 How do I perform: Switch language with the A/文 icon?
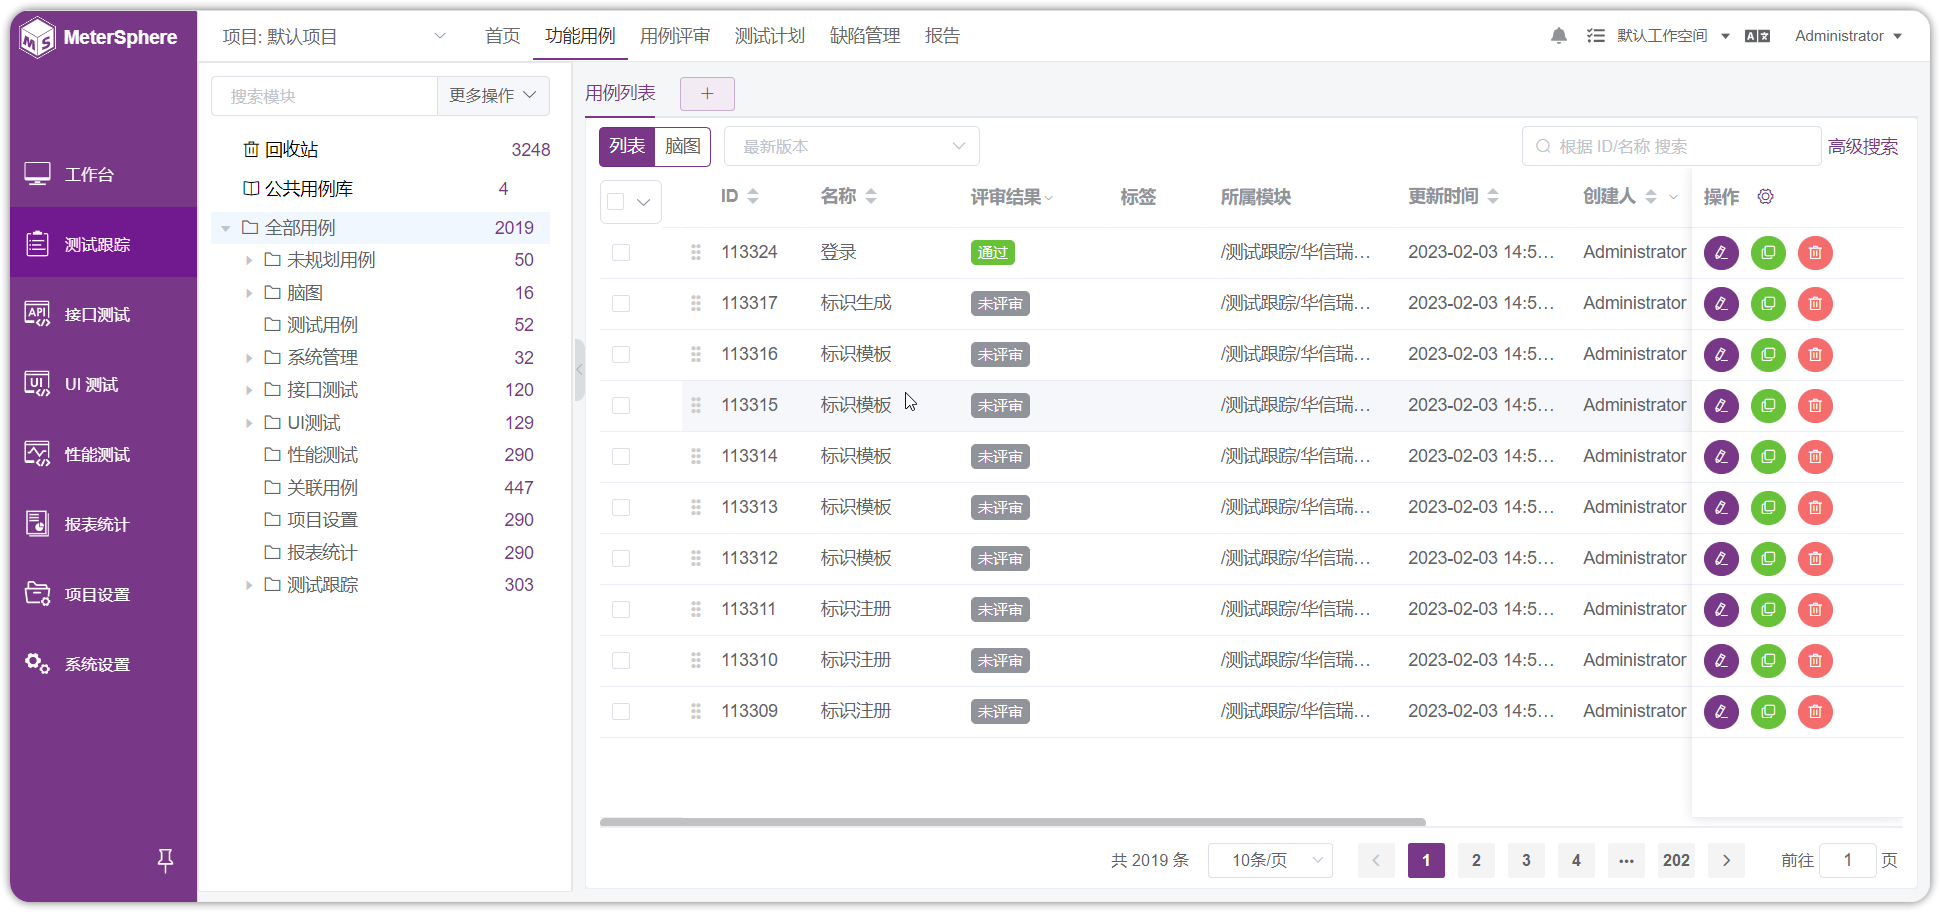click(x=1757, y=36)
